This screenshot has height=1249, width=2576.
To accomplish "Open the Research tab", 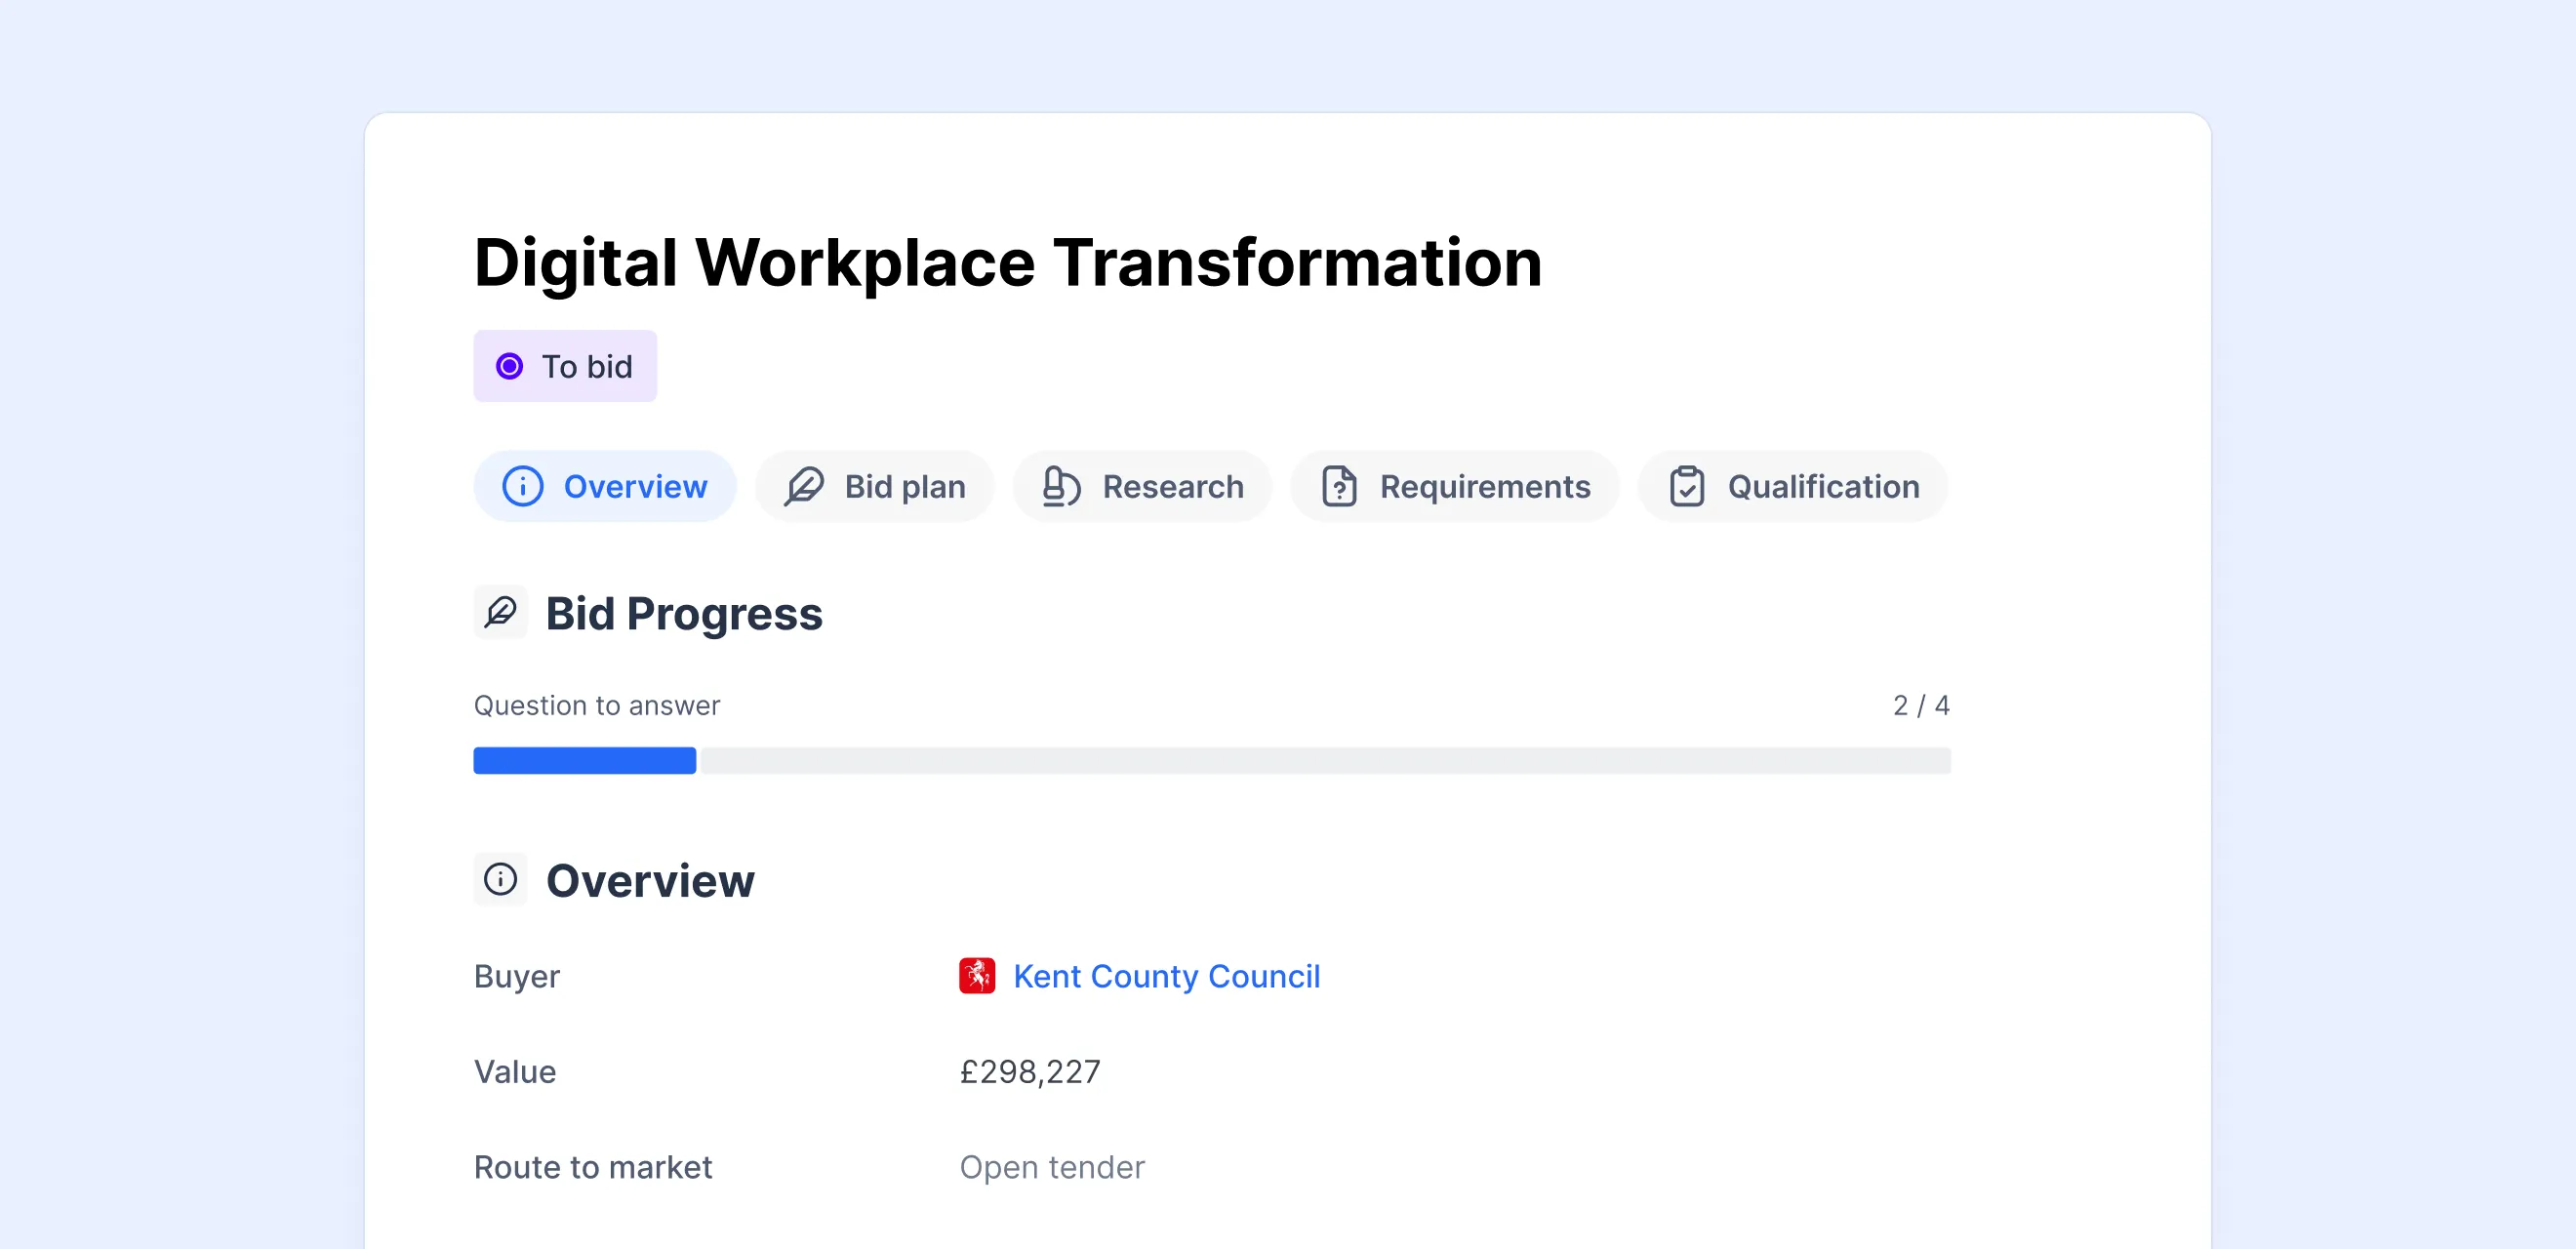I will [x=1142, y=486].
